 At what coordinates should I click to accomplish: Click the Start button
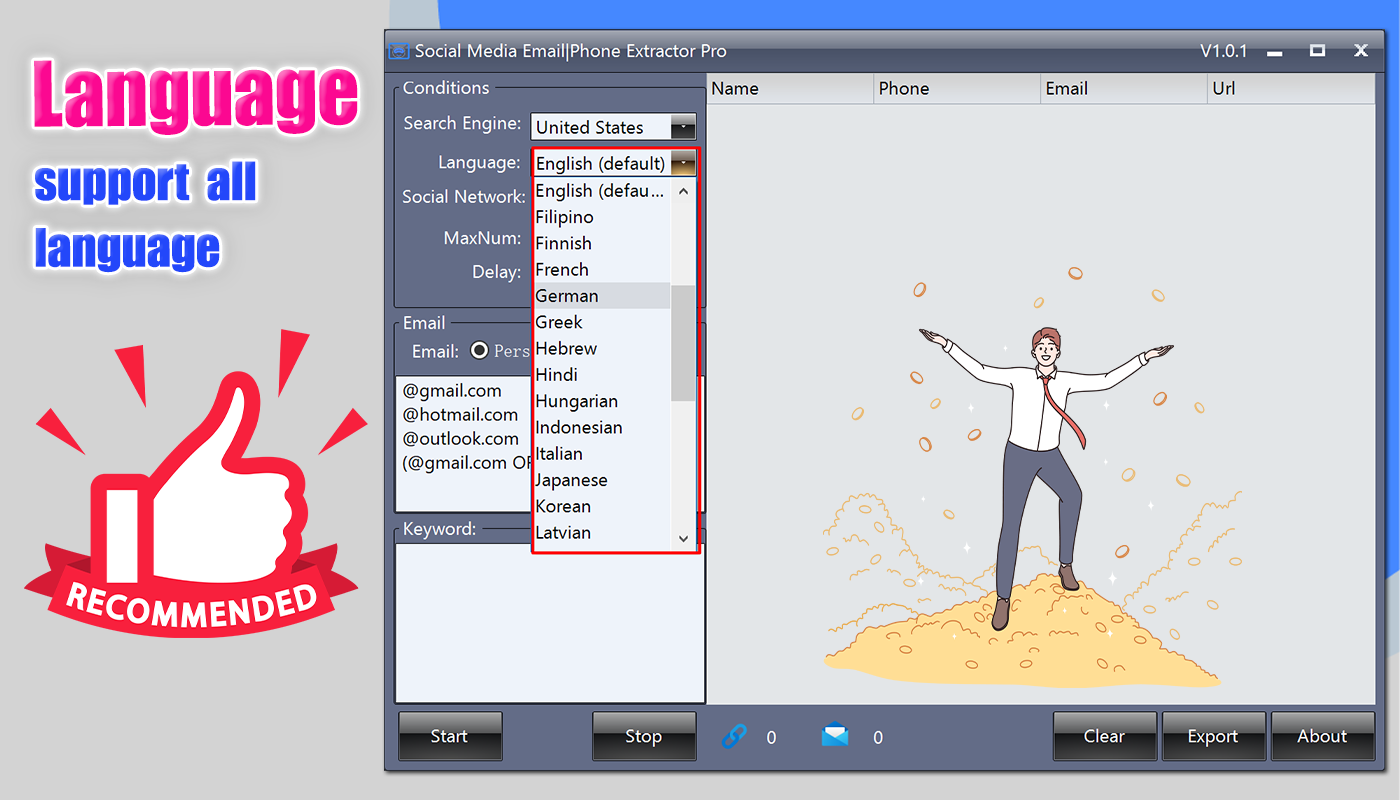[x=450, y=736]
